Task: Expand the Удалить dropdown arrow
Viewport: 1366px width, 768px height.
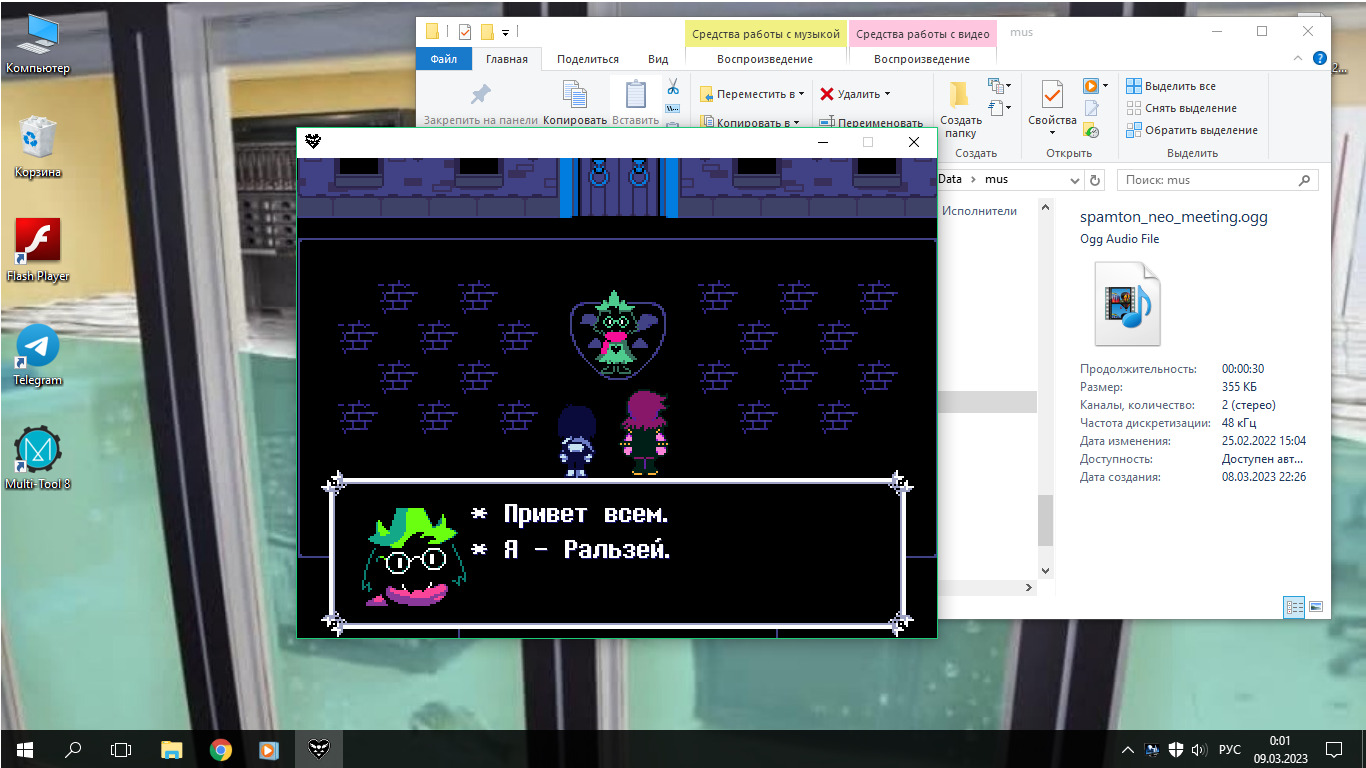Action: point(887,94)
